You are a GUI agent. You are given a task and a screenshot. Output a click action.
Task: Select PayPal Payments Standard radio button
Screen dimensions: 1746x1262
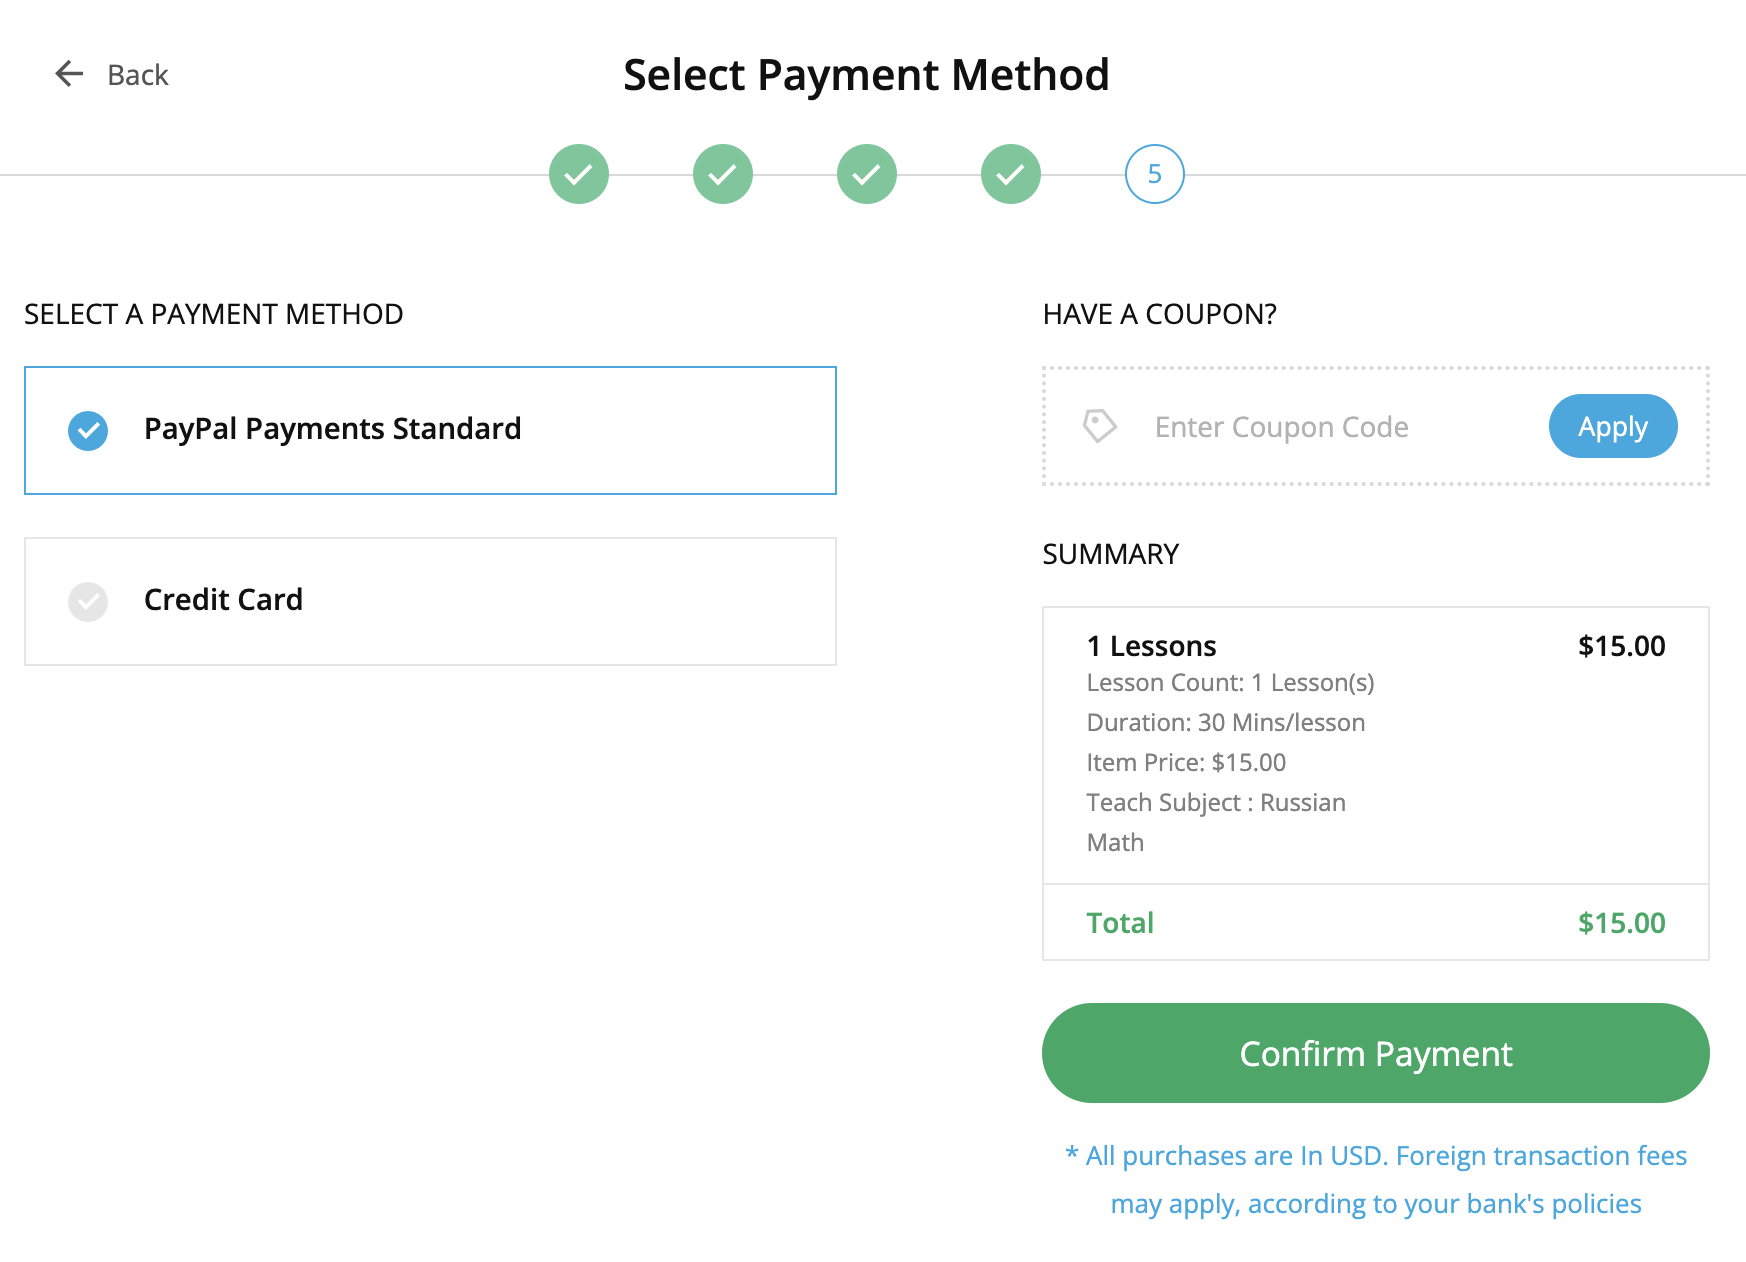point(88,431)
